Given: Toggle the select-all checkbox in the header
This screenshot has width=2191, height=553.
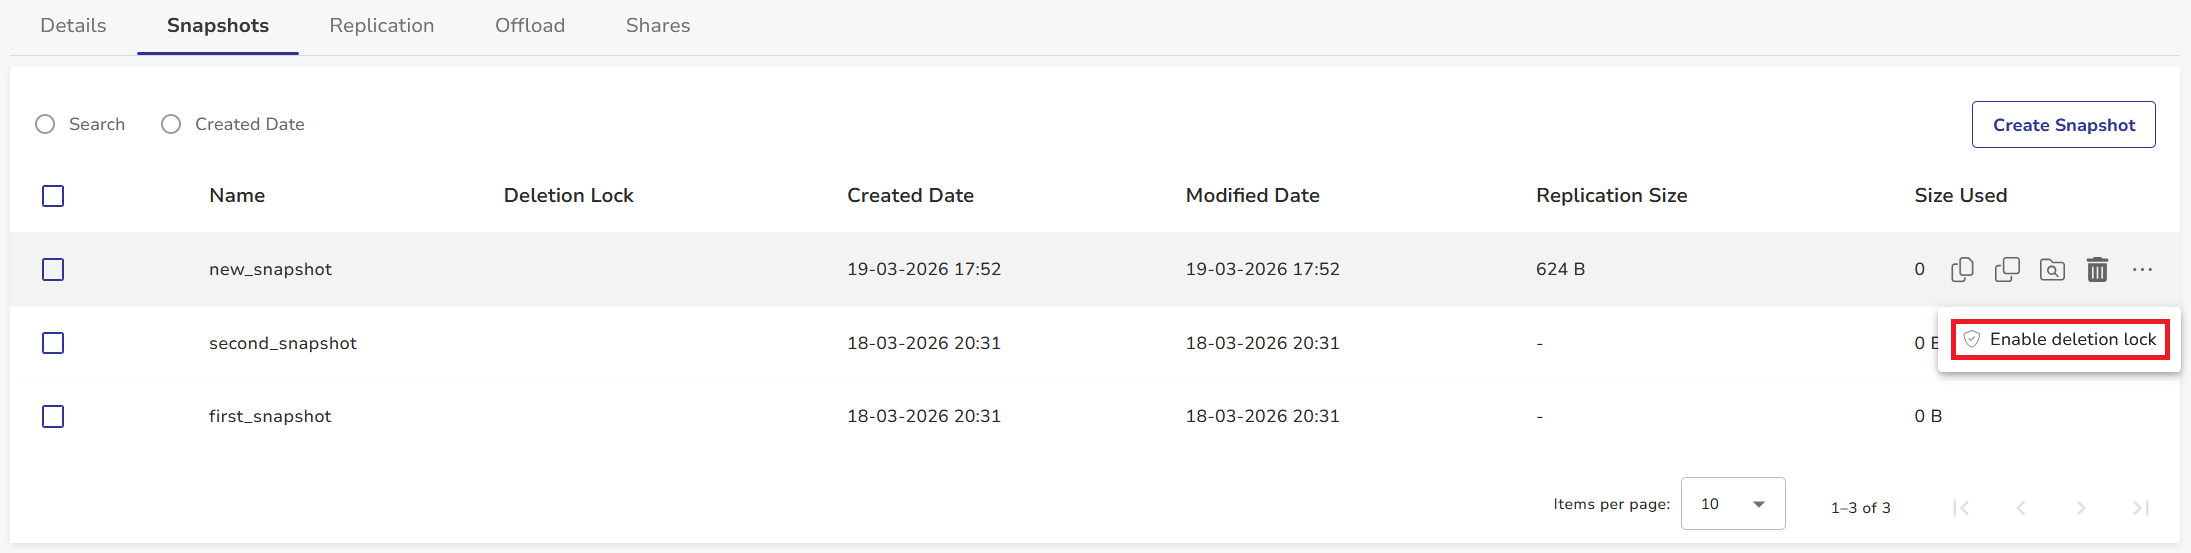Looking at the screenshot, I should point(53,196).
